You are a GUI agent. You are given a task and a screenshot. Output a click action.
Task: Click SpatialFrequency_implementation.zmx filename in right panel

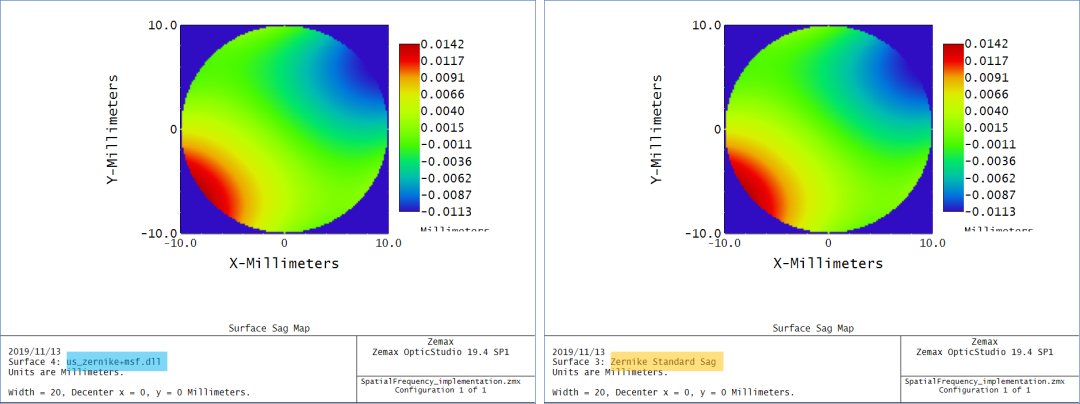pyautogui.click(x=989, y=381)
